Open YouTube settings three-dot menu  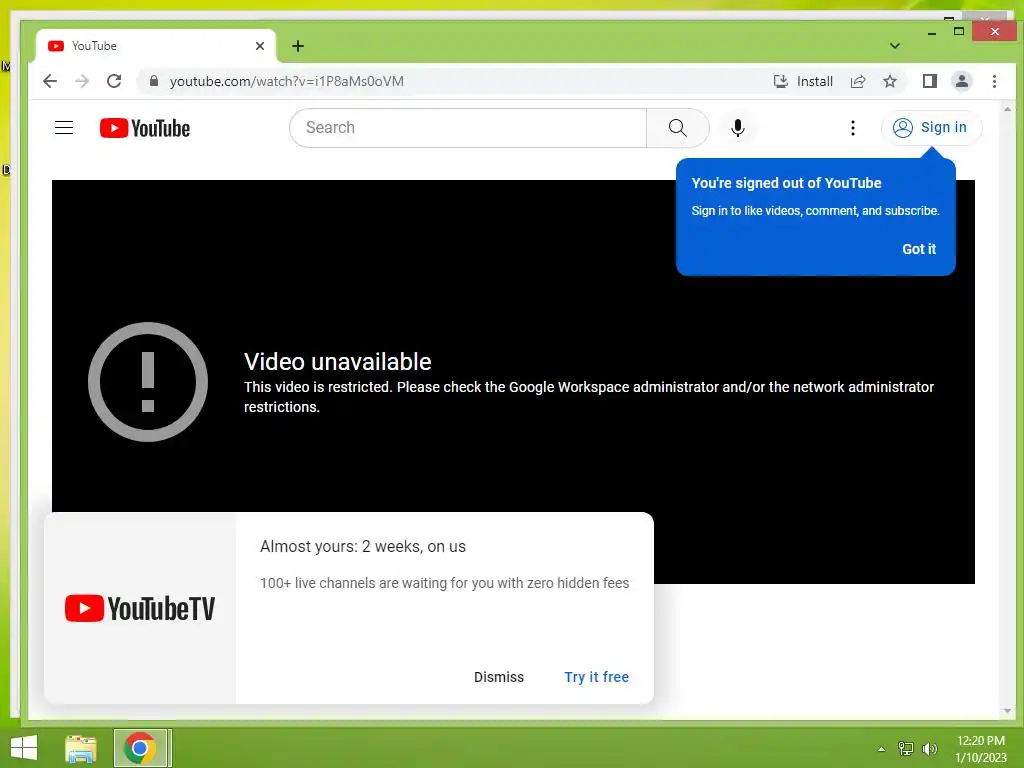click(x=852, y=128)
